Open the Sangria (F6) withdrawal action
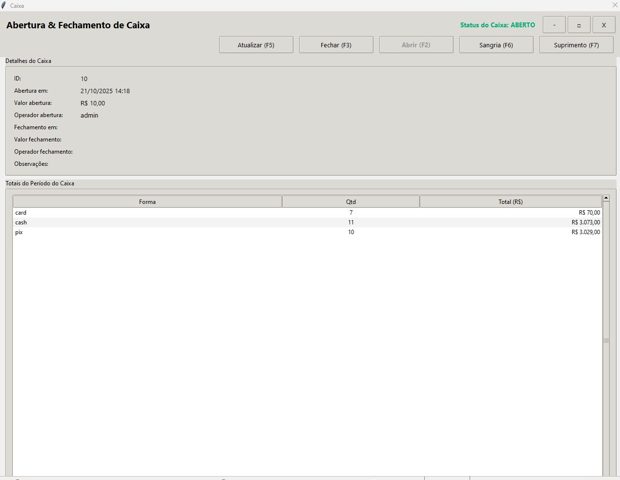Screen dimensions: 620x480 pyautogui.click(x=496, y=45)
